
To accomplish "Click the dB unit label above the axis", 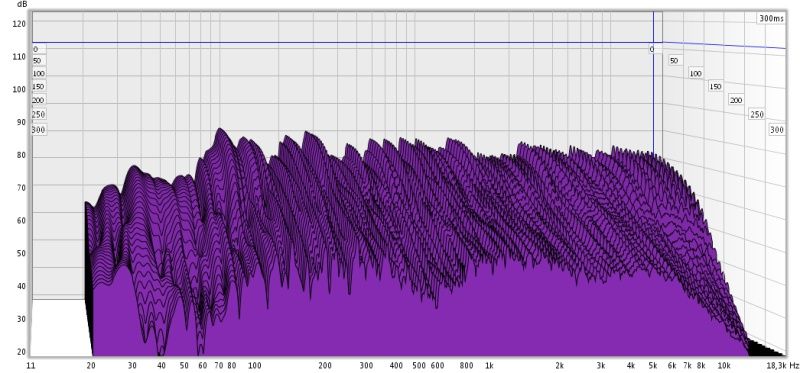I will (x=21, y=4).
